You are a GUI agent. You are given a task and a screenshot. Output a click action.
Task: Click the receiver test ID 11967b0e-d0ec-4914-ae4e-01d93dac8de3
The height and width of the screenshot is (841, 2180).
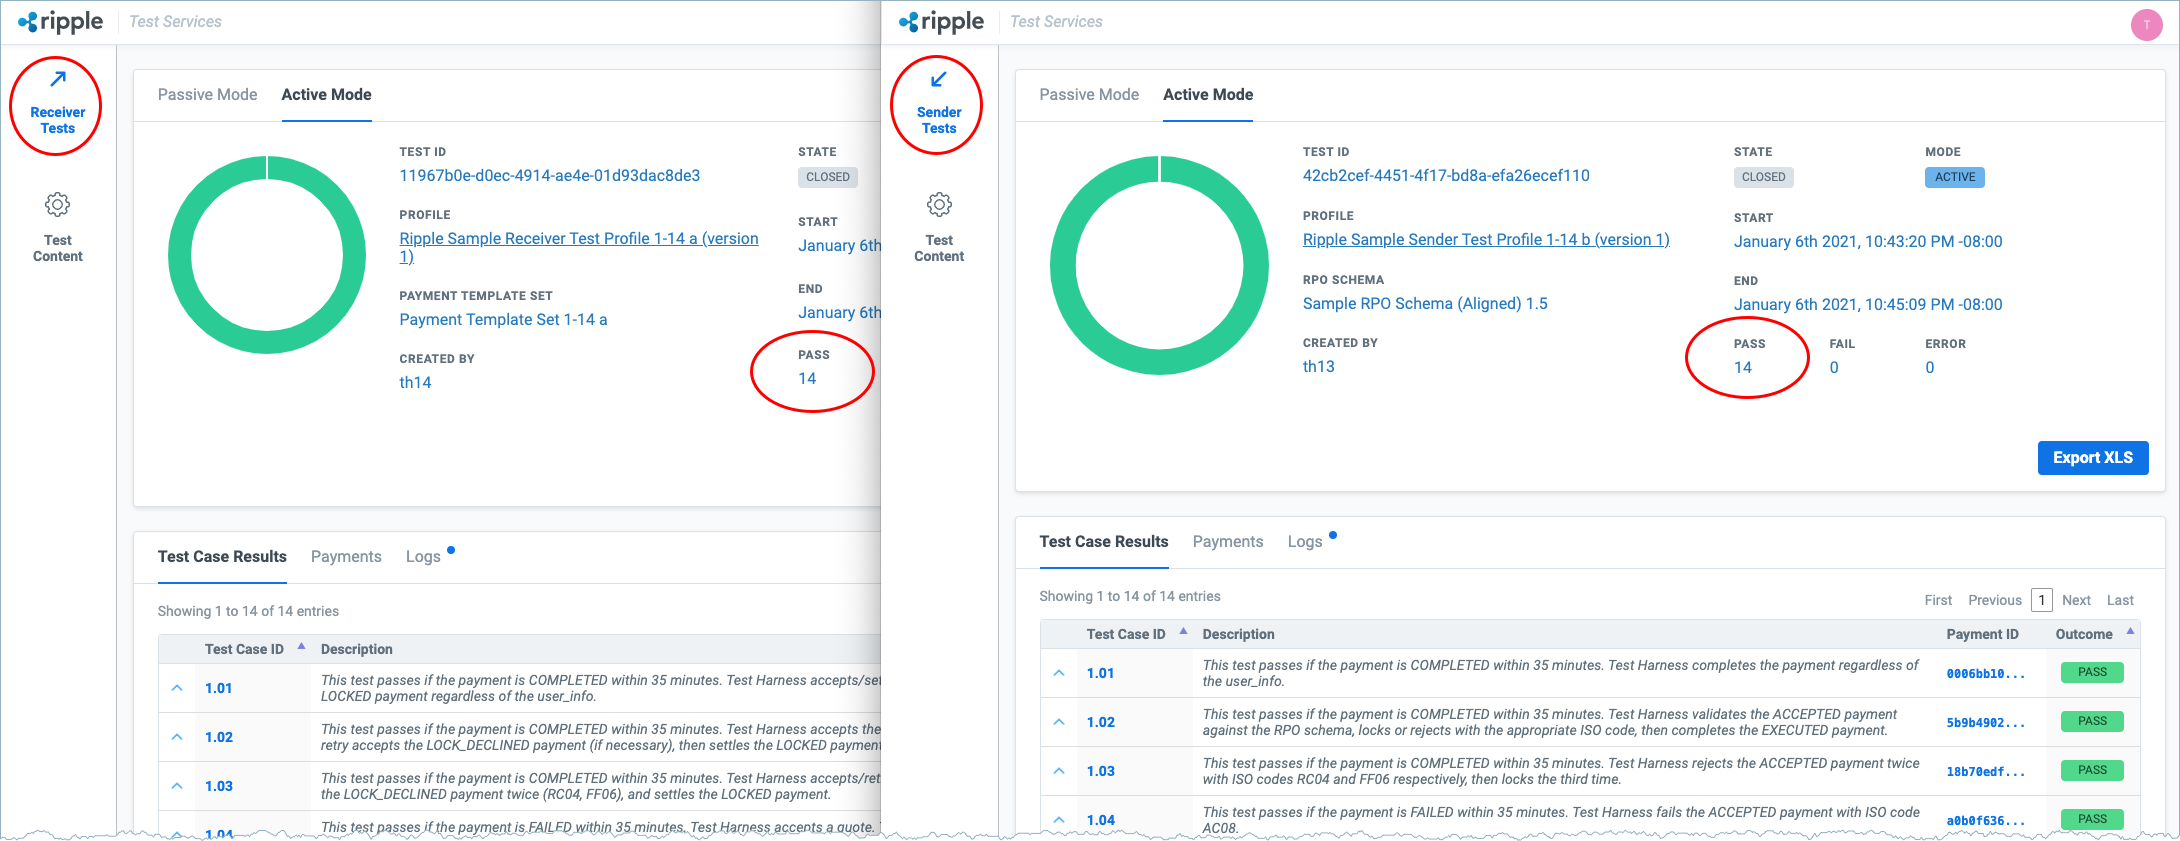point(549,175)
